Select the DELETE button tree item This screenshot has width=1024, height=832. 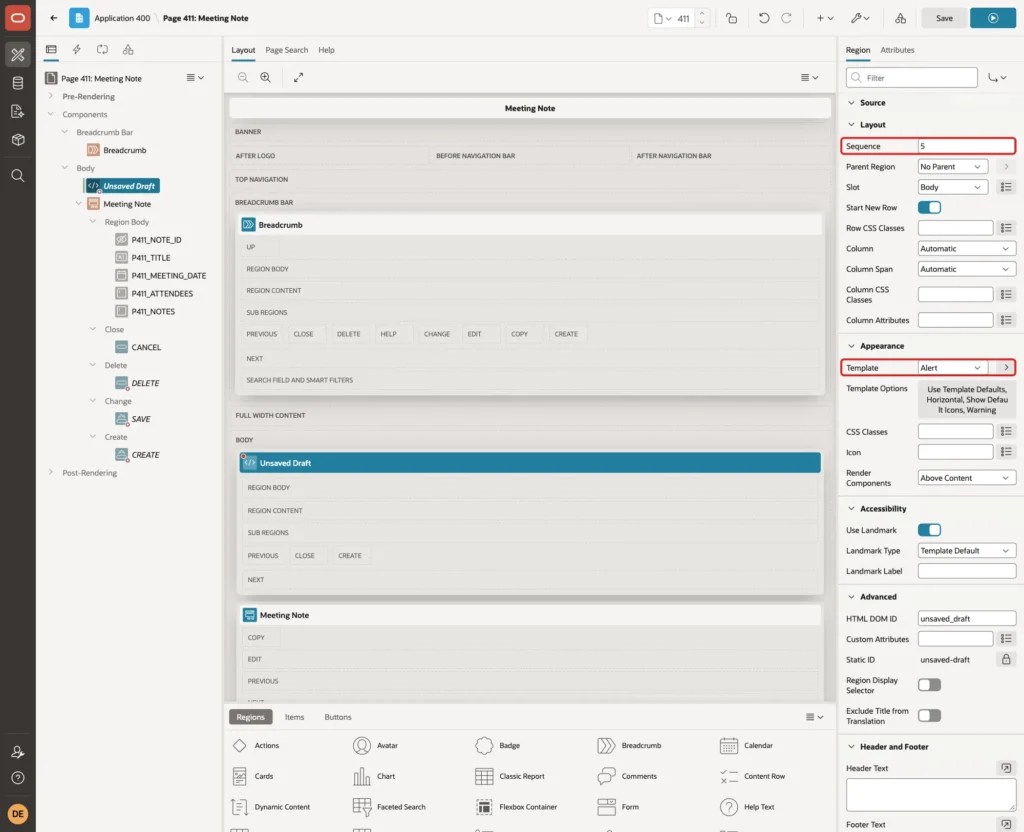(145, 383)
